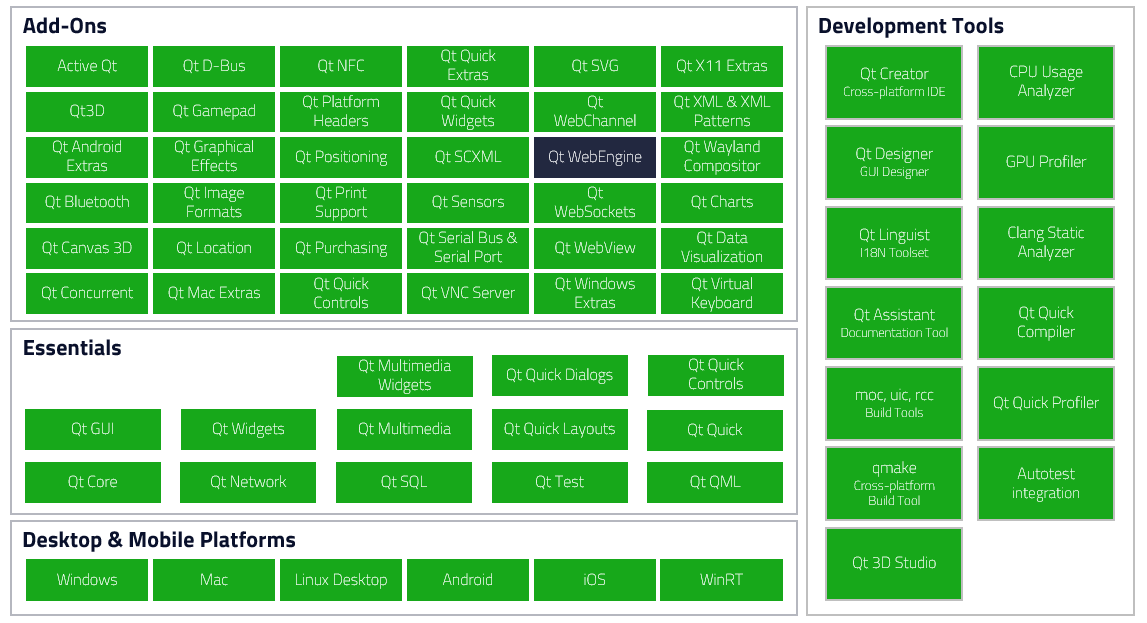Open the plain Qt Multimedia box

click(404, 429)
